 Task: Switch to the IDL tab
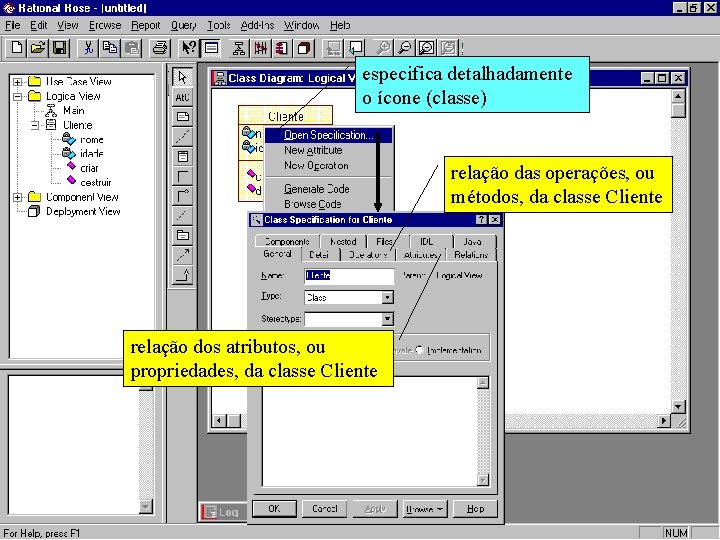click(427, 241)
